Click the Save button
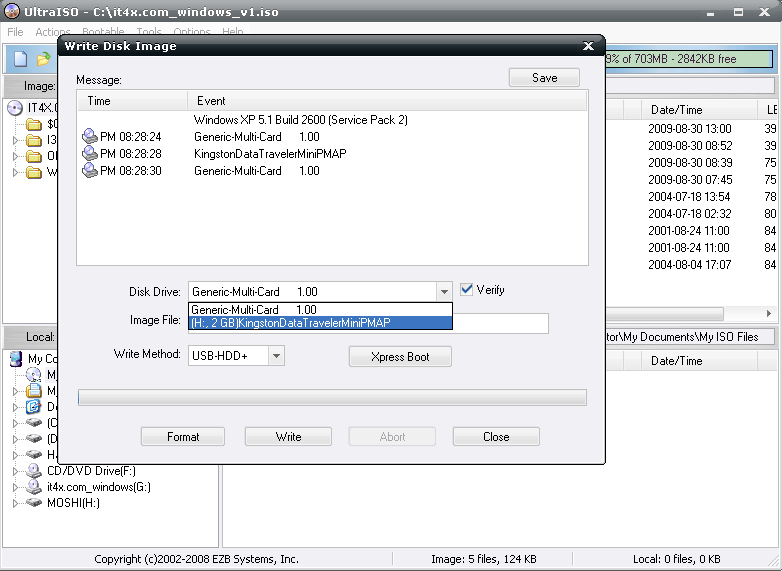 coord(544,78)
